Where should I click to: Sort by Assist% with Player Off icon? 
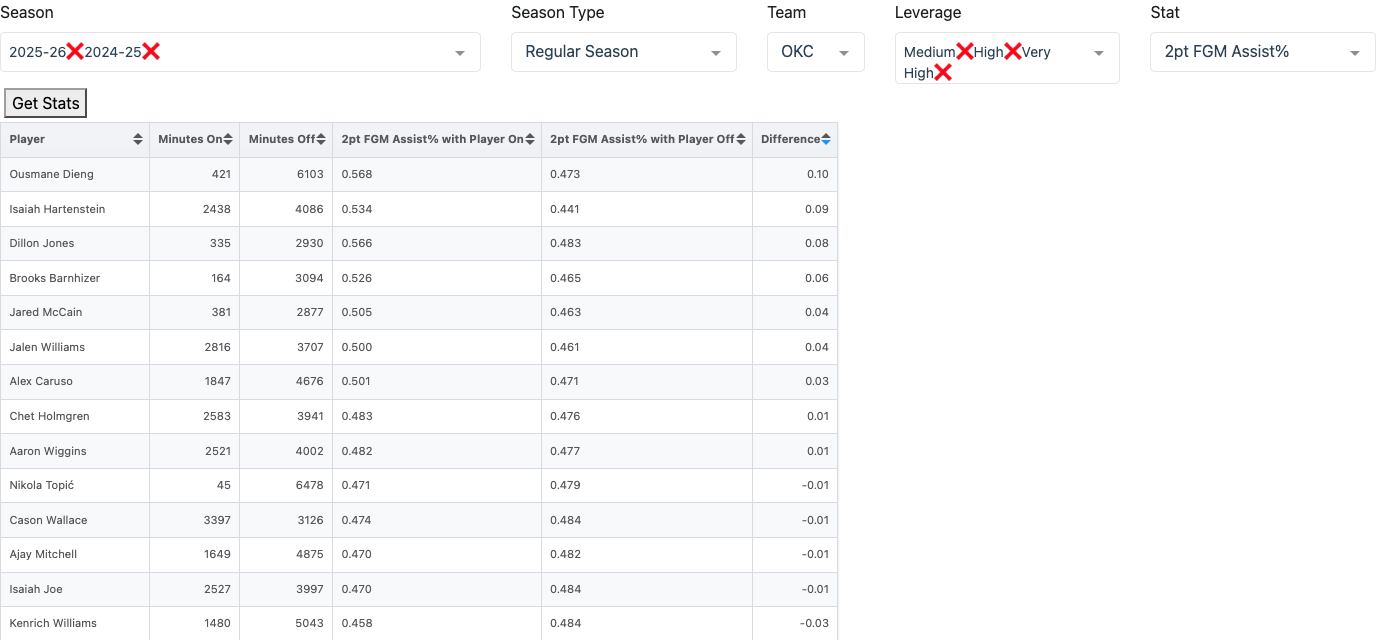(741, 140)
